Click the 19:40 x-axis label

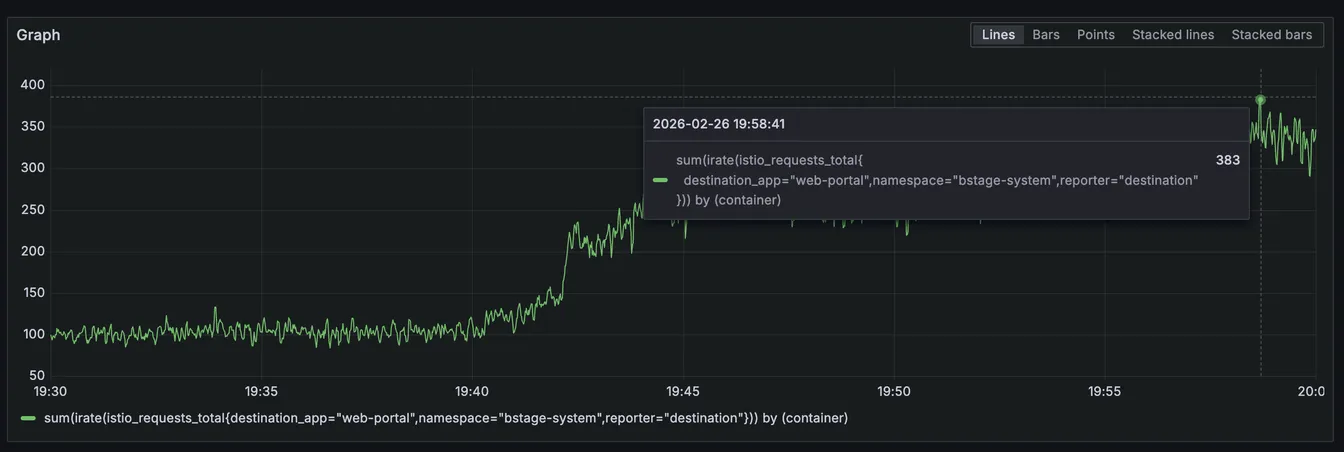coord(471,391)
